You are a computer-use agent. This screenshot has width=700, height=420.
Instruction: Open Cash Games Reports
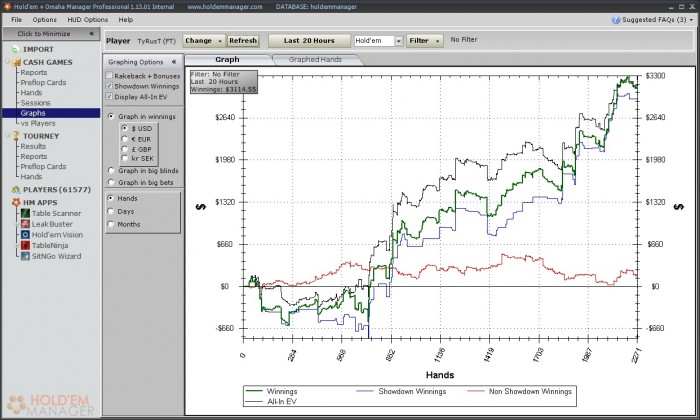33,72
